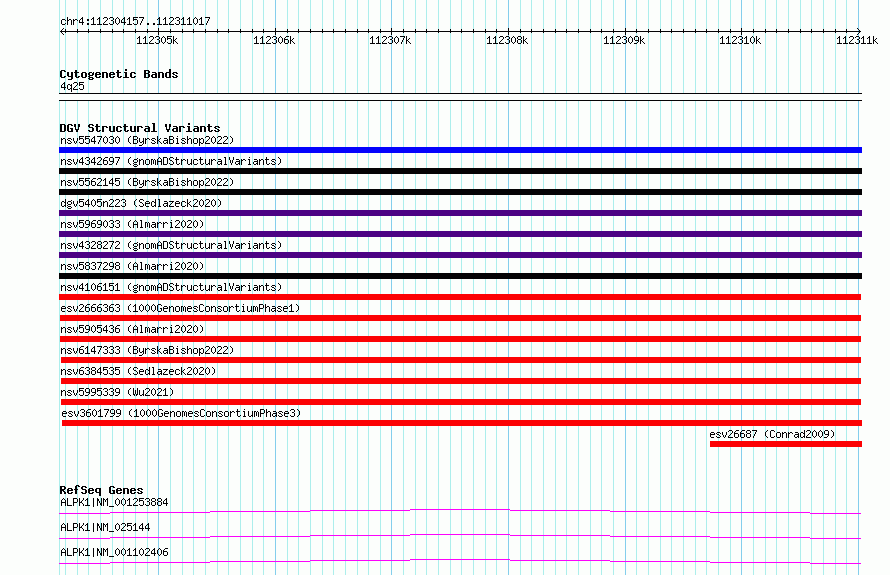Open the nsv4342697 (gnomADStructuralVariants) label

pyautogui.click(x=171, y=161)
